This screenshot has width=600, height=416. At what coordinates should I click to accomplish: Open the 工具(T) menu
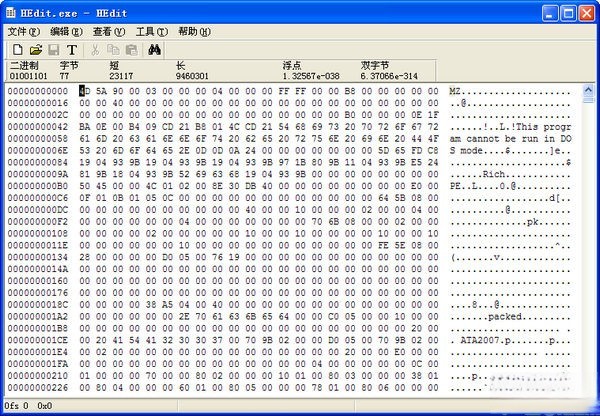click(152, 31)
